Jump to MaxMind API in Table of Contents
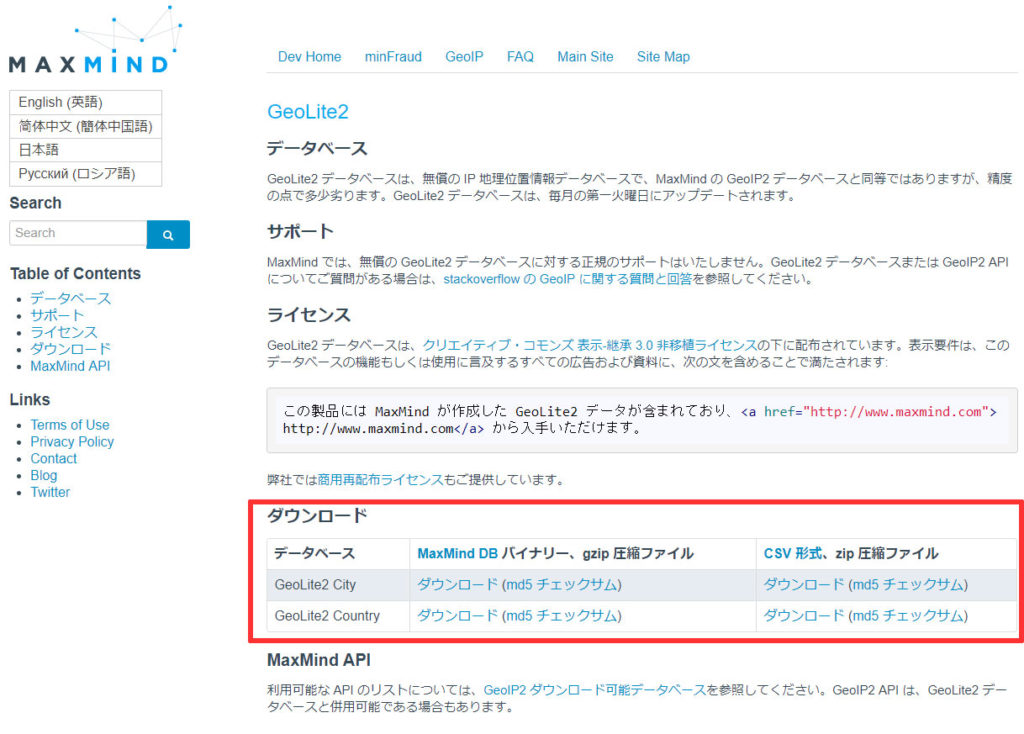Screen dimensions: 1024x734 (x=71, y=366)
